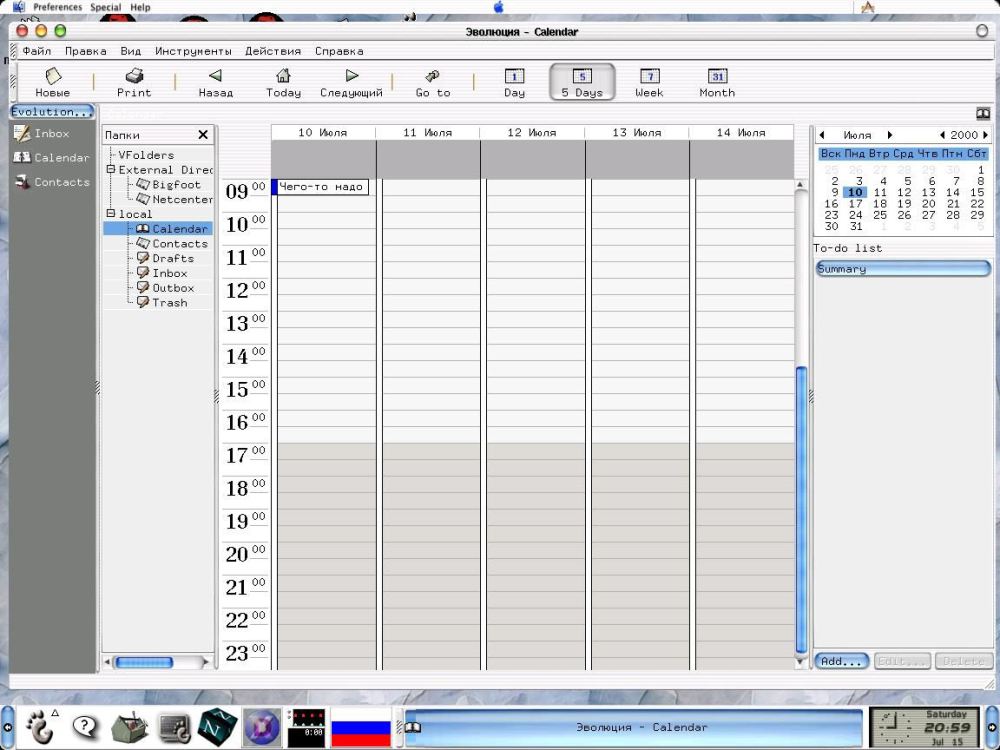Open the Справка menu
The image size is (1000, 750).
[339, 51]
